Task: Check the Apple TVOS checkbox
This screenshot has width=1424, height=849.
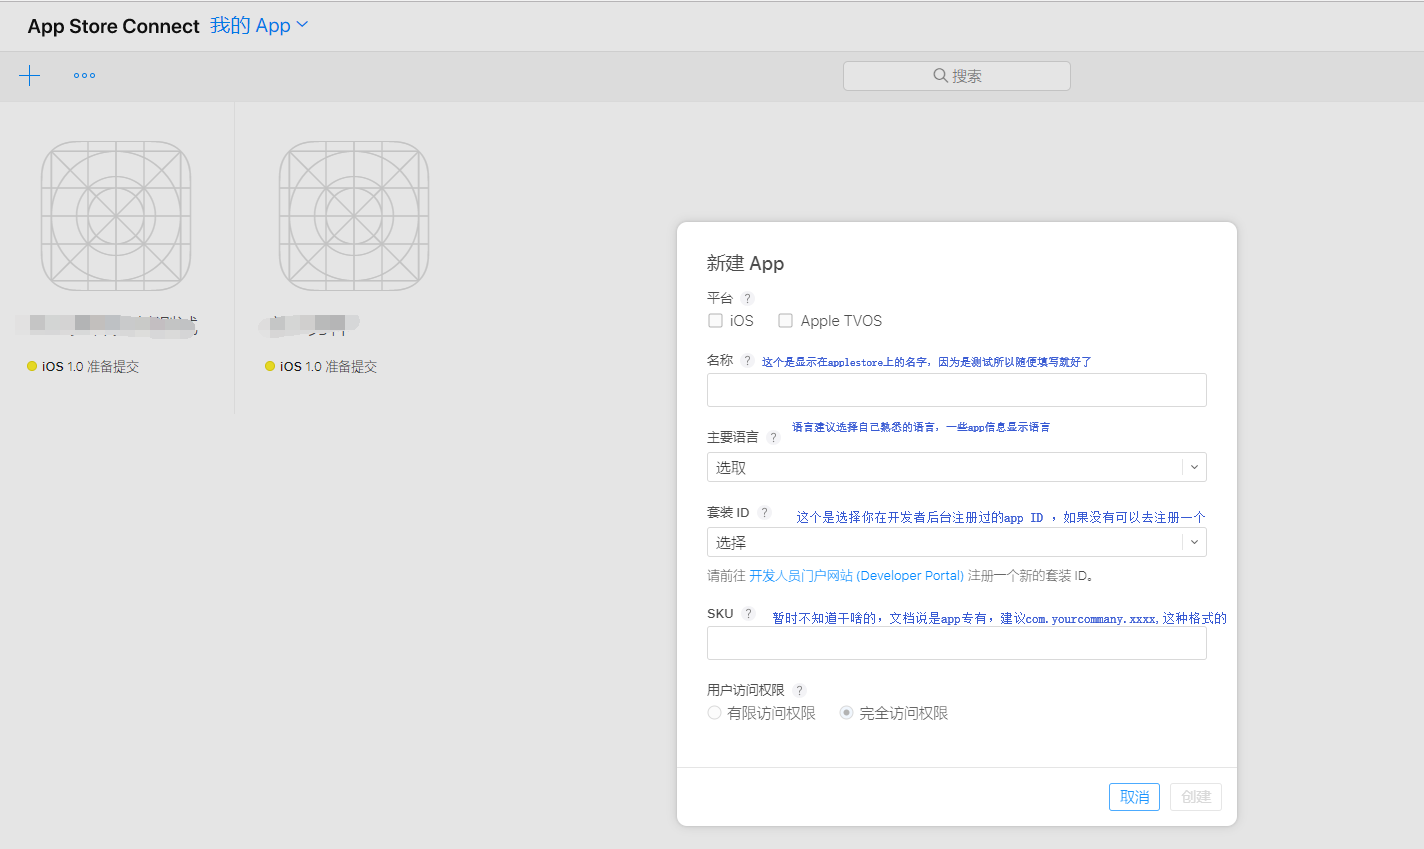Action: point(785,321)
